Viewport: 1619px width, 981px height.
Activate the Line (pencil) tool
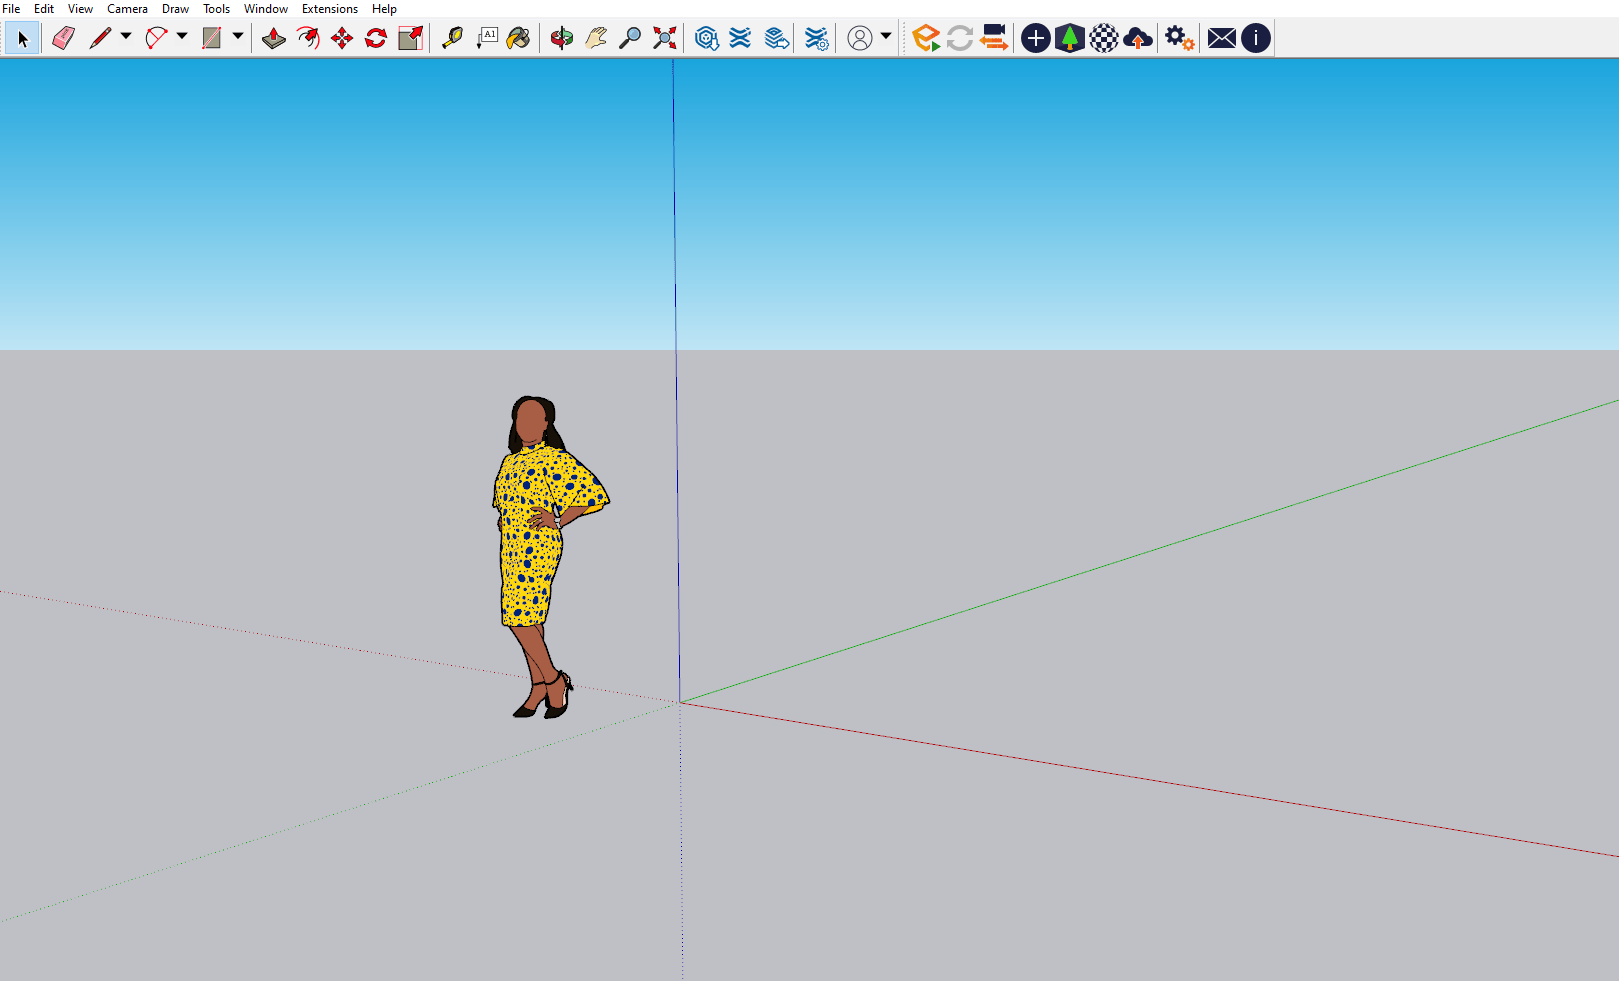(103, 38)
